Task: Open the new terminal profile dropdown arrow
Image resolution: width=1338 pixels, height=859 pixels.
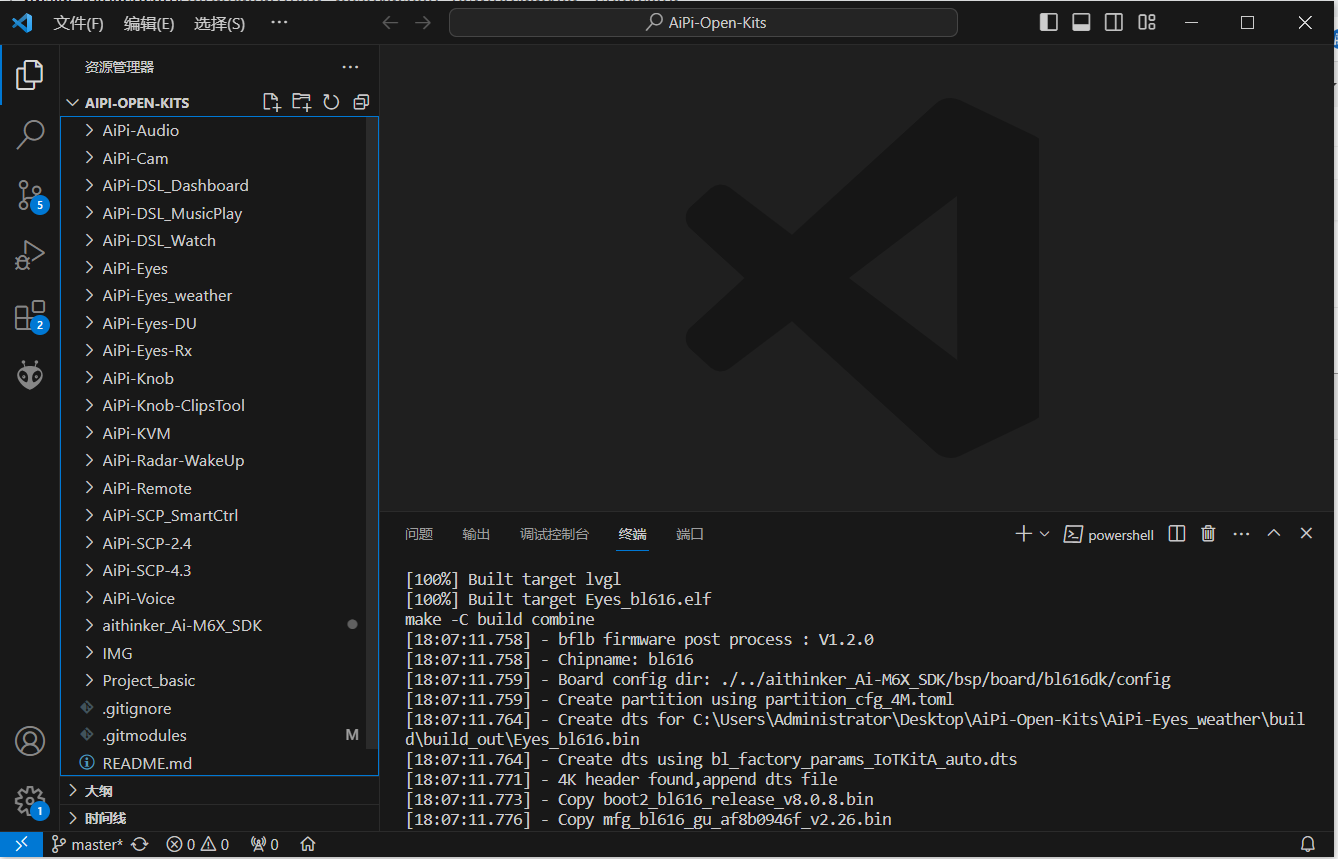Action: [x=1044, y=534]
